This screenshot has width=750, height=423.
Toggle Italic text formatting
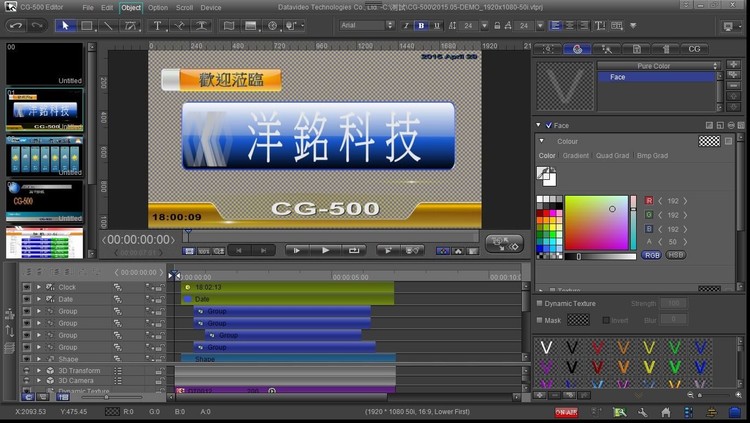(406, 25)
